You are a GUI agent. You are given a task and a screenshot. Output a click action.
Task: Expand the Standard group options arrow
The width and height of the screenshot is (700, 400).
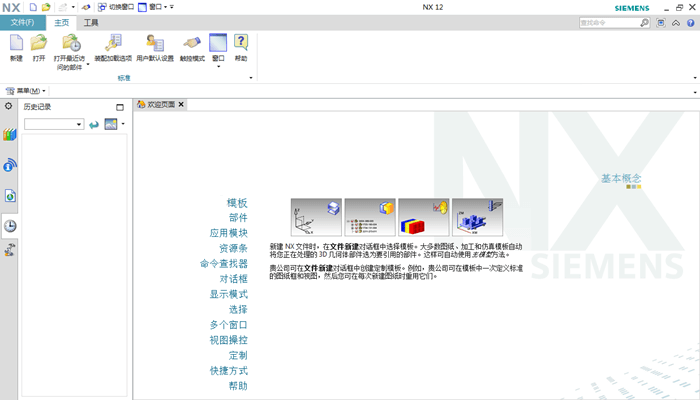251,78
